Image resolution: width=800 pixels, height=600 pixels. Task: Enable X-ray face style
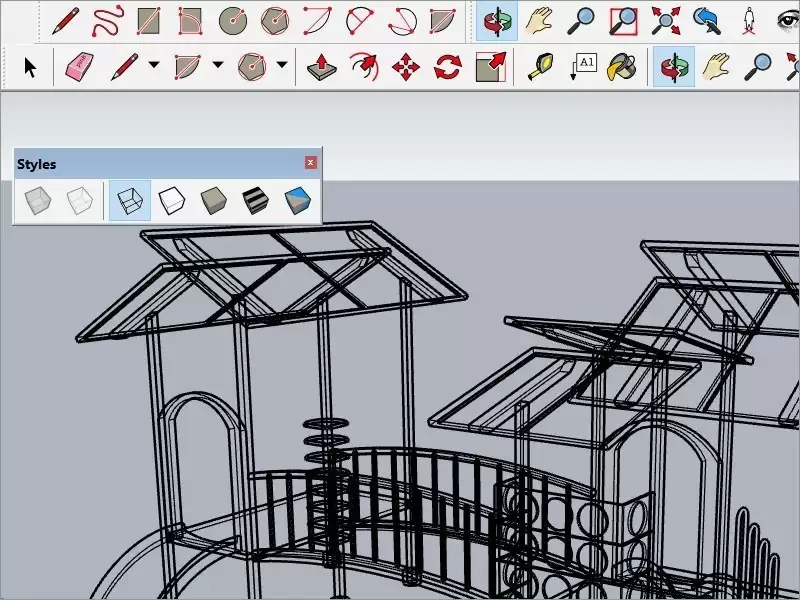coord(38,198)
